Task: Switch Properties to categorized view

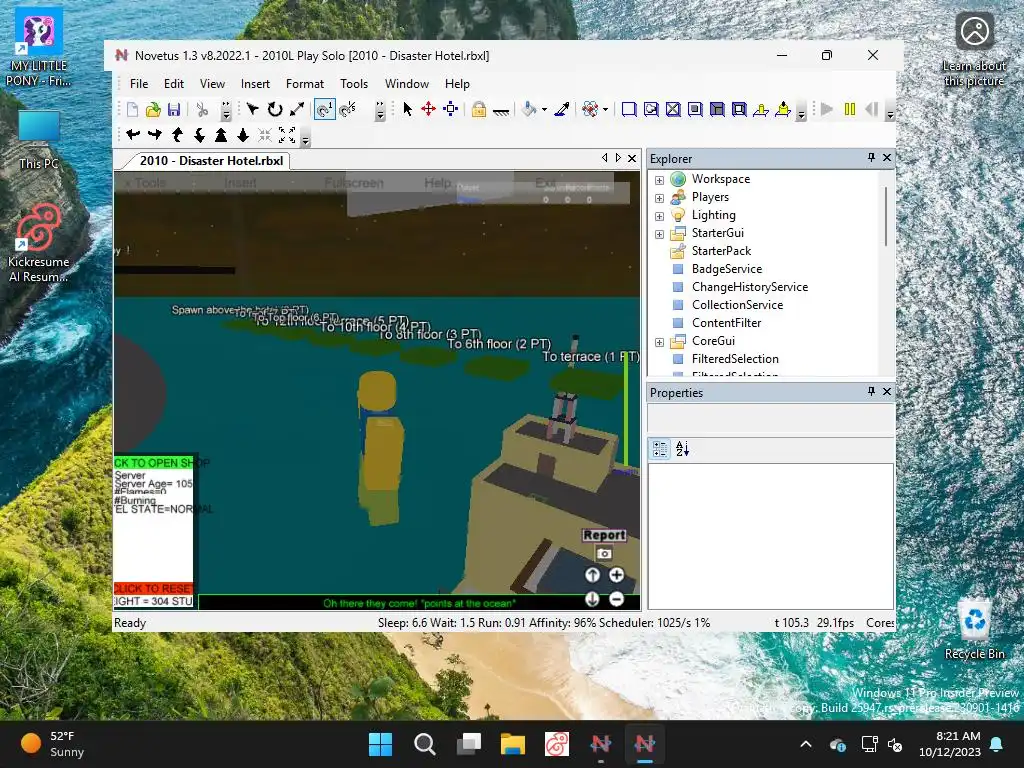Action: click(x=660, y=449)
